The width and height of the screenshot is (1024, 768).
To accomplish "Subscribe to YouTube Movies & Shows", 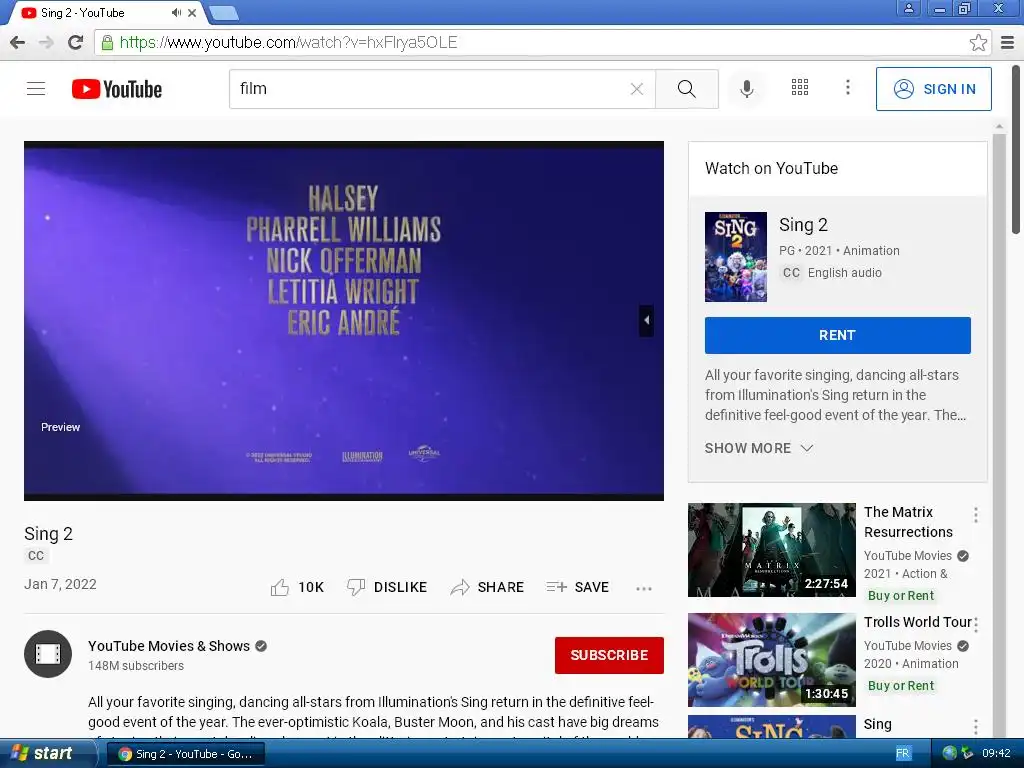I will pos(609,655).
